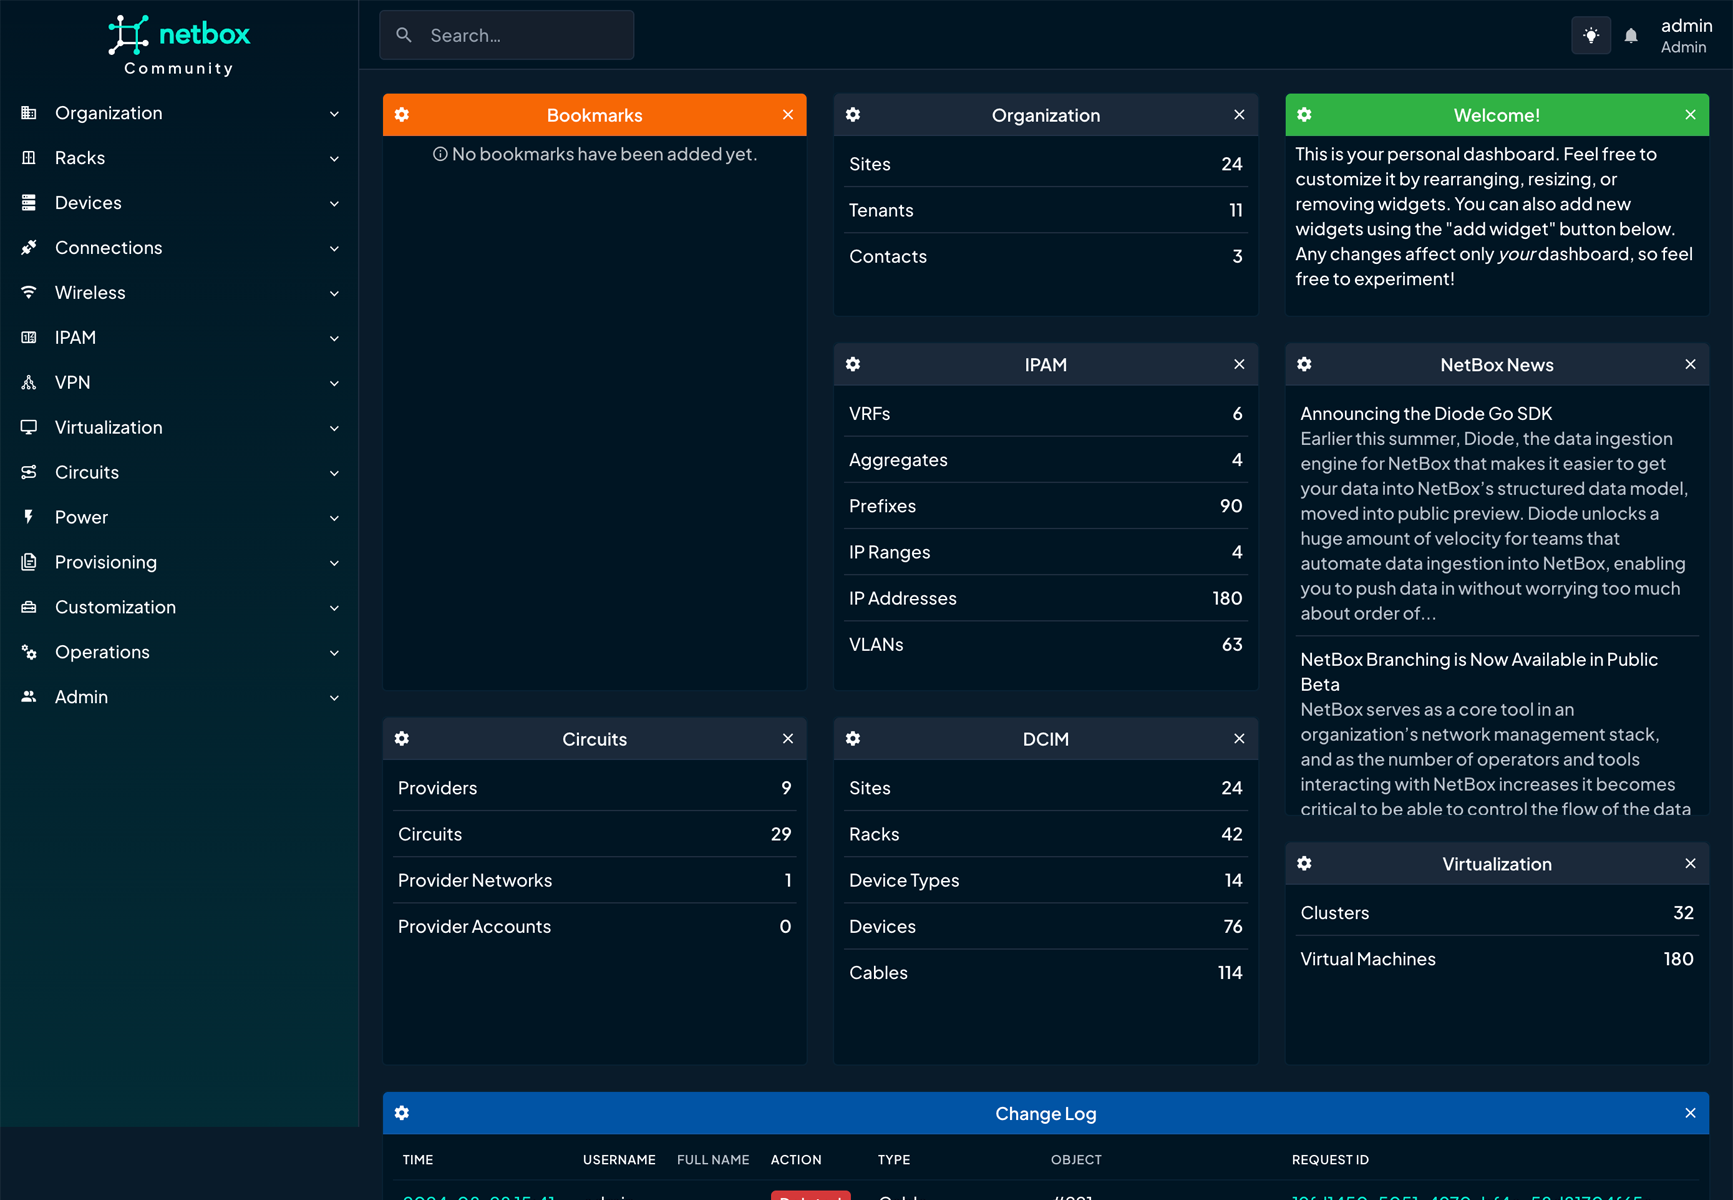Close the Circuits widget

pyautogui.click(x=788, y=738)
